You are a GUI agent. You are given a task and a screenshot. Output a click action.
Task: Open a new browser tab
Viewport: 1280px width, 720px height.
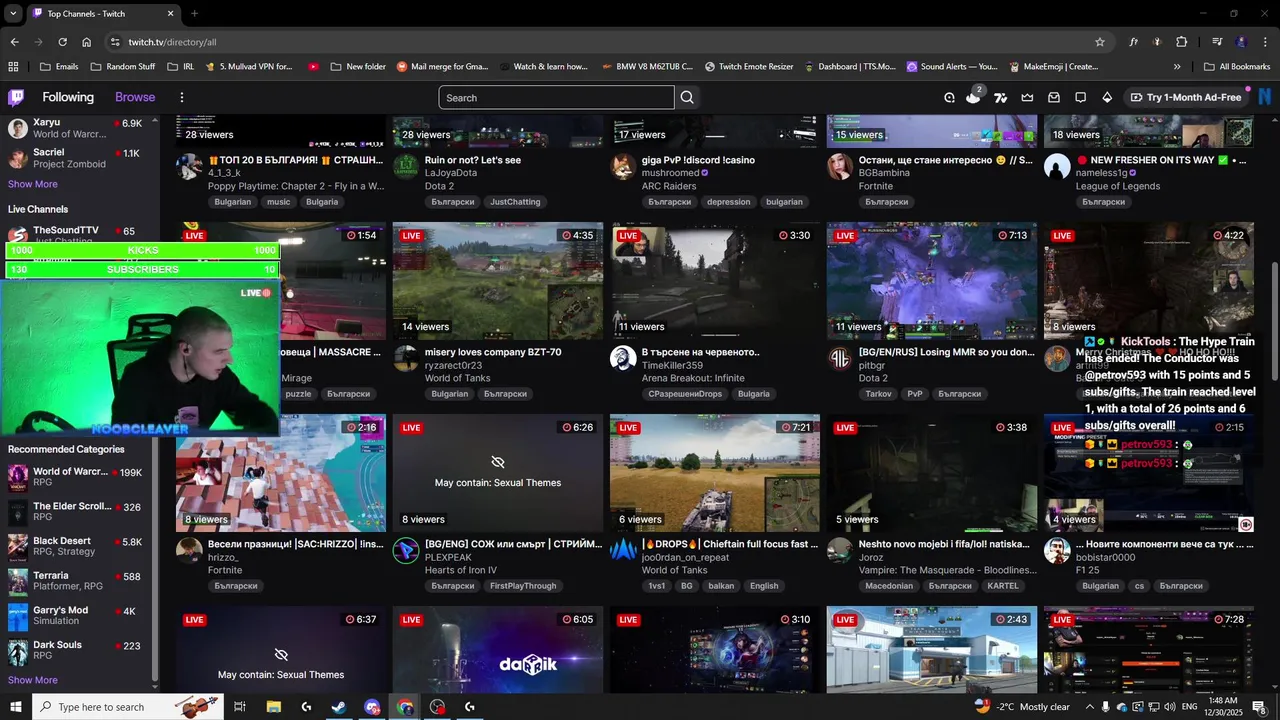pos(194,13)
